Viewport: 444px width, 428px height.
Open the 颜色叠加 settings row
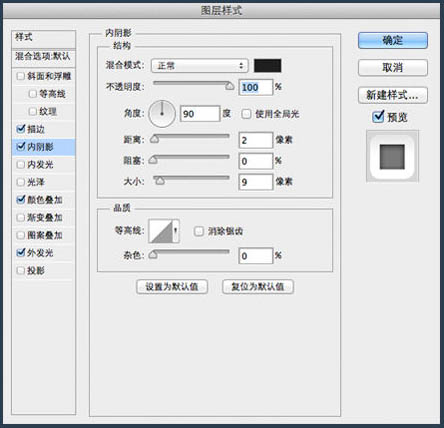pos(45,200)
